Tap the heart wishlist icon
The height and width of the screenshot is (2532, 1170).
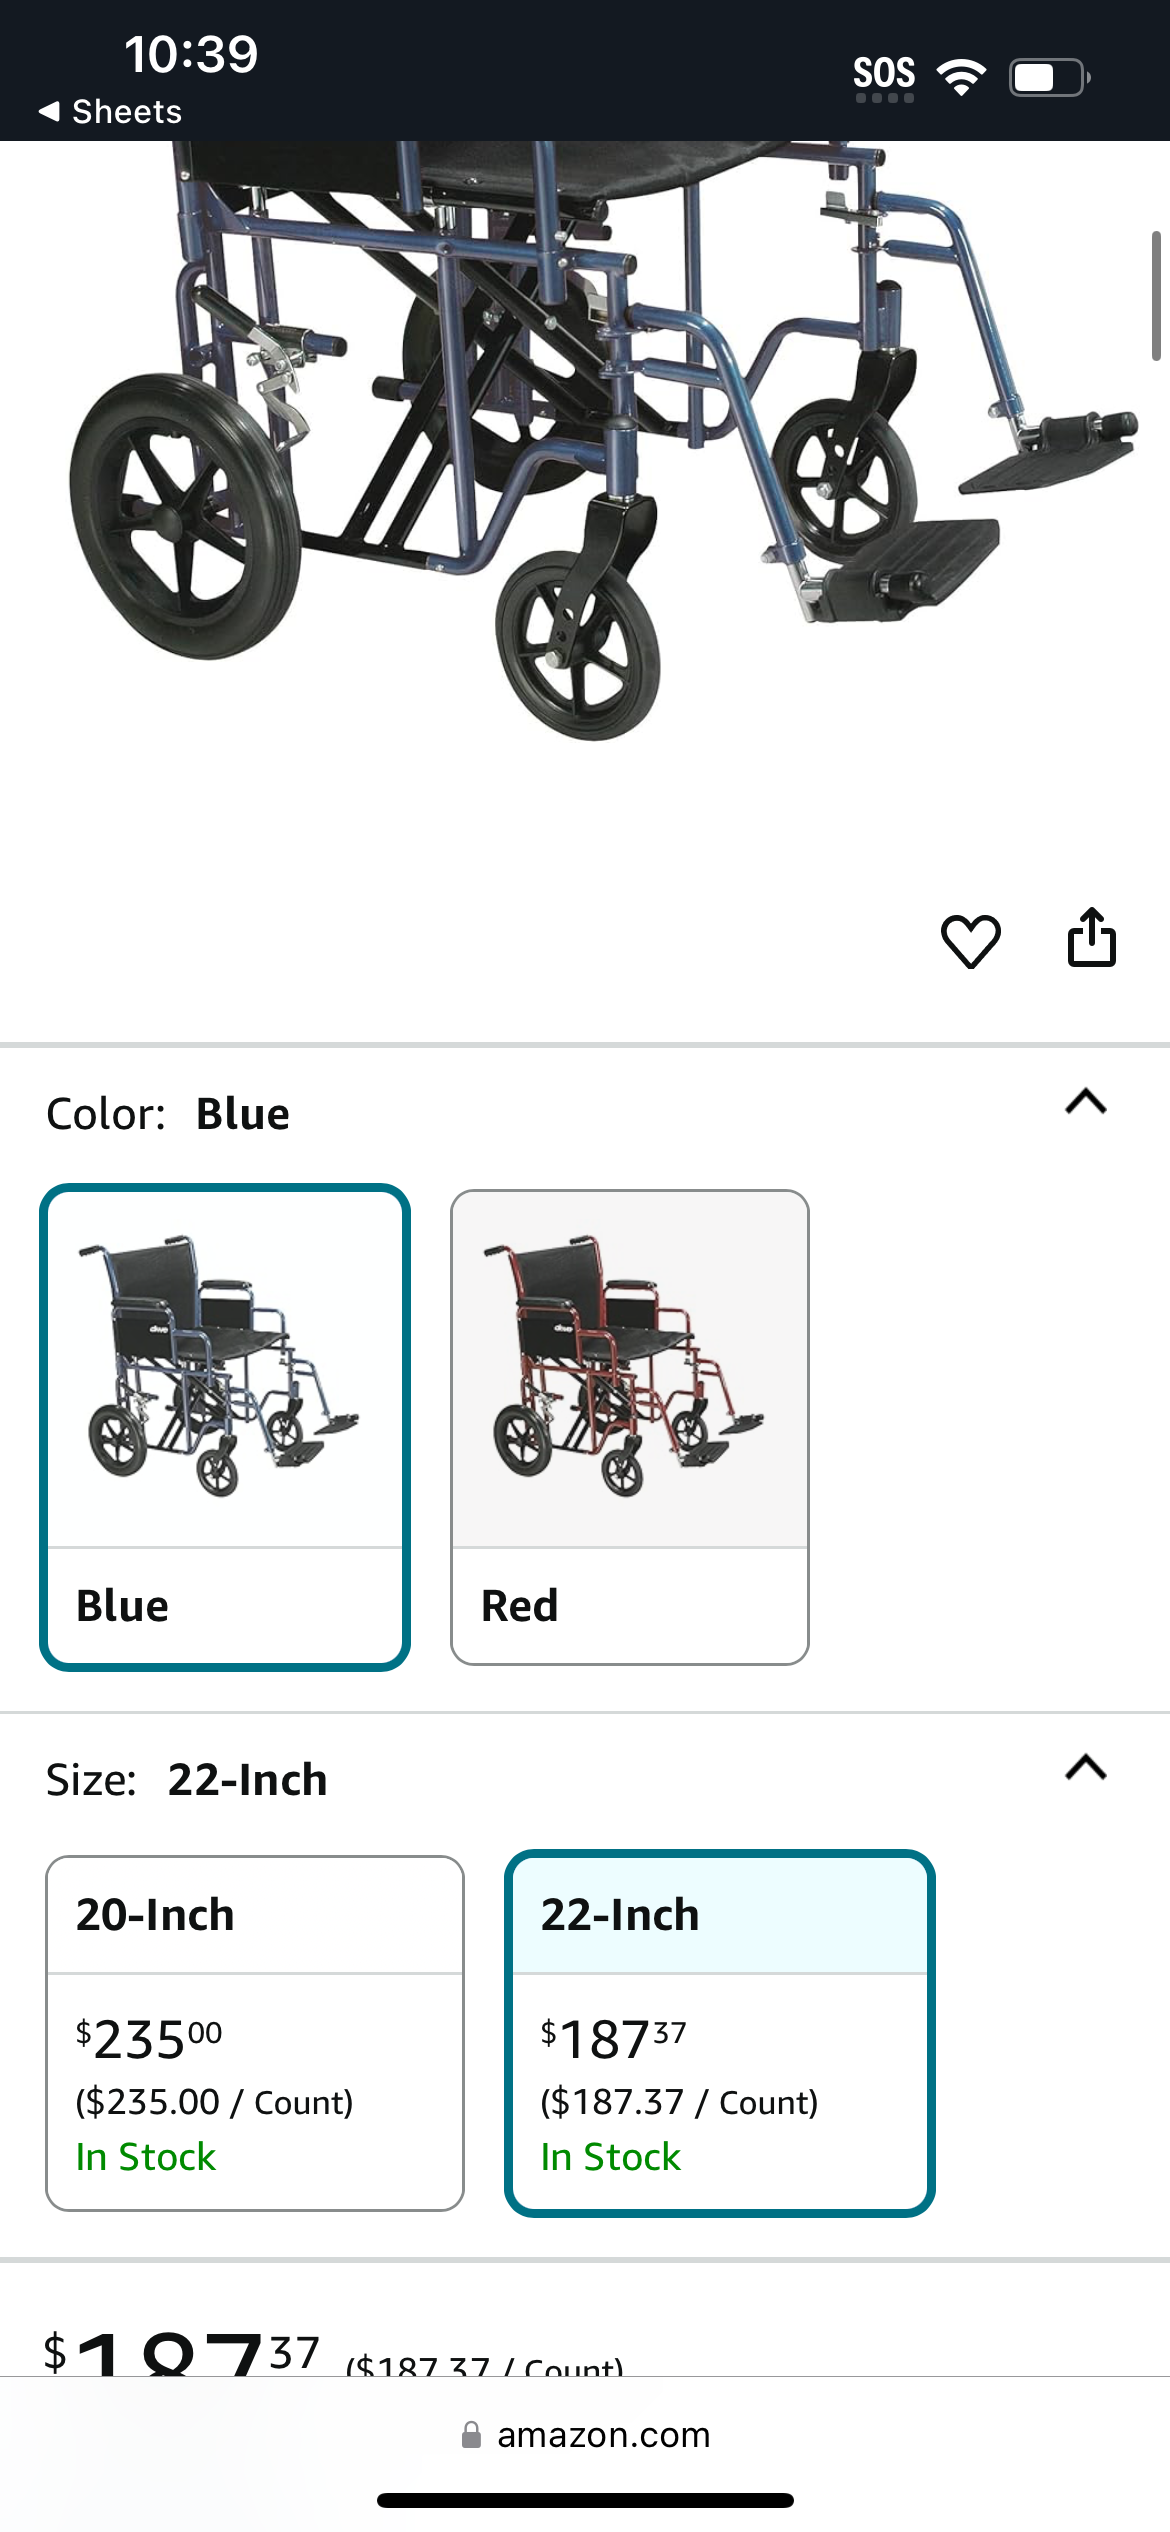click(970, 940)
